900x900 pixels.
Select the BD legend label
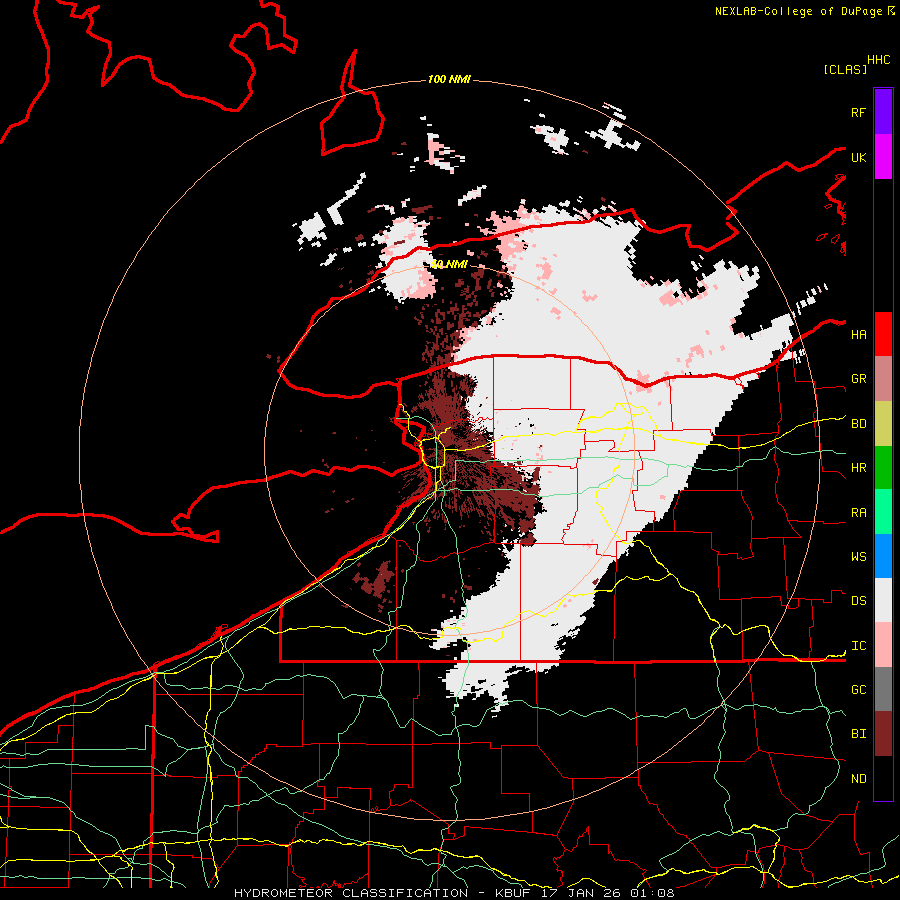point(858,424)
